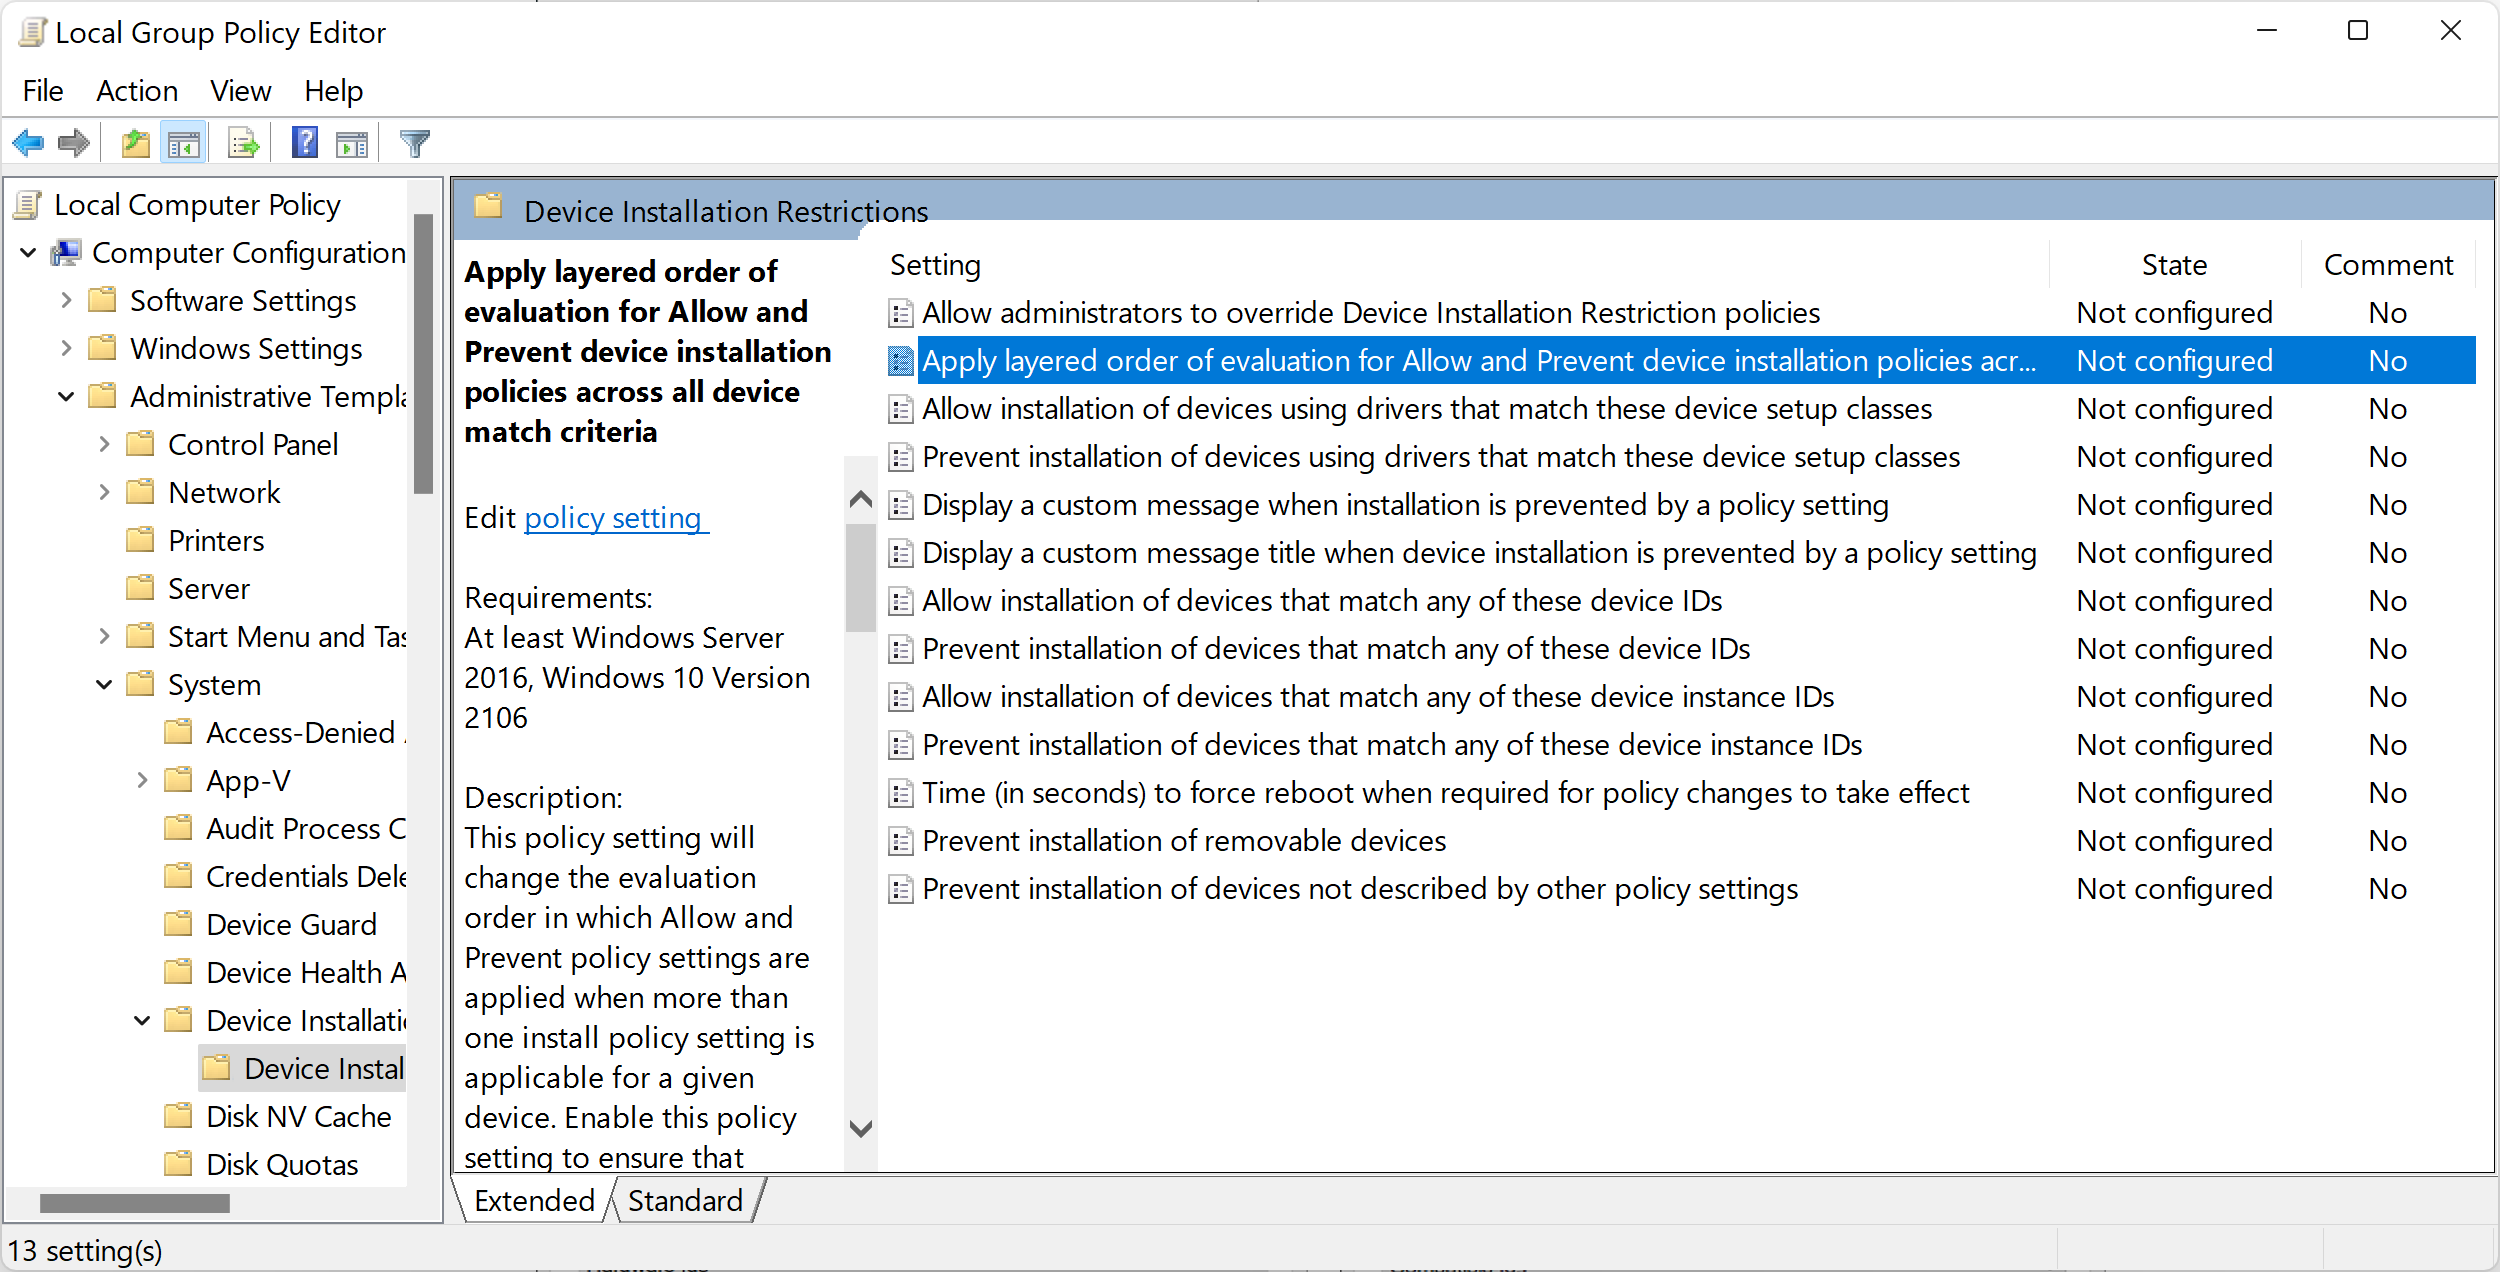Collapse the System tree node
Viewport: 2500px width, 1272px height.
tap(104, 684)
